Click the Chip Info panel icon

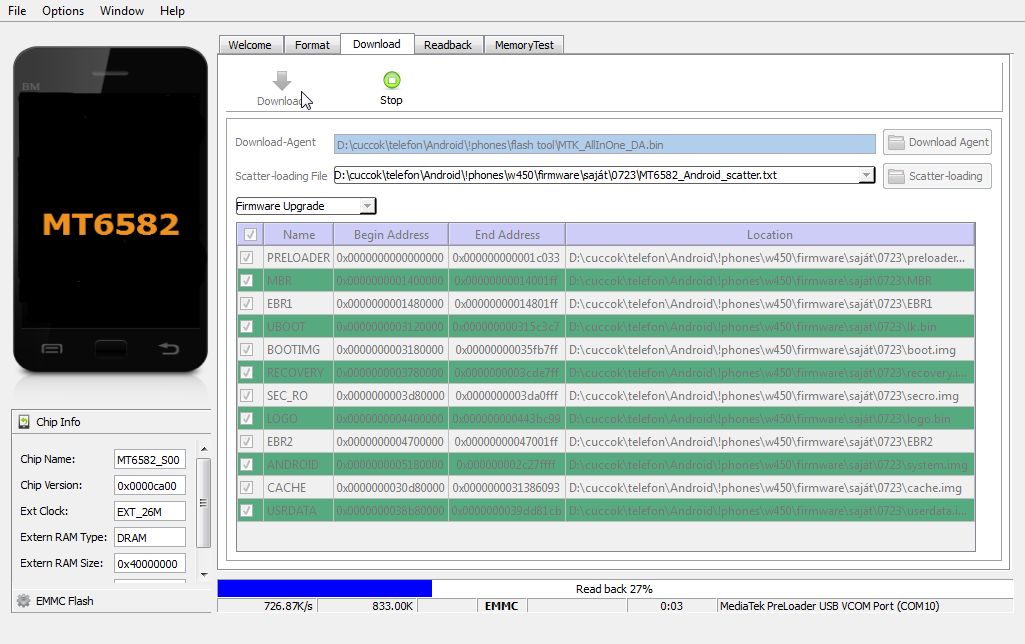click(24, 422)
